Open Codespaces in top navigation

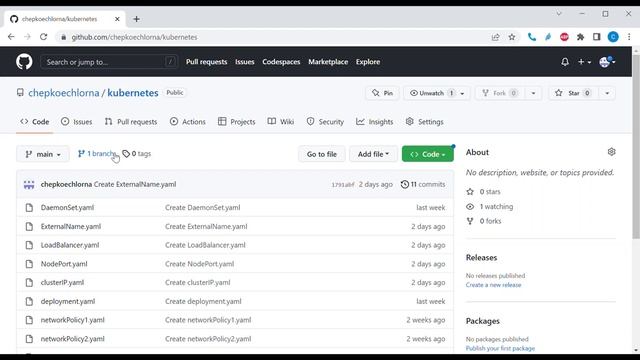click(281, 62)
